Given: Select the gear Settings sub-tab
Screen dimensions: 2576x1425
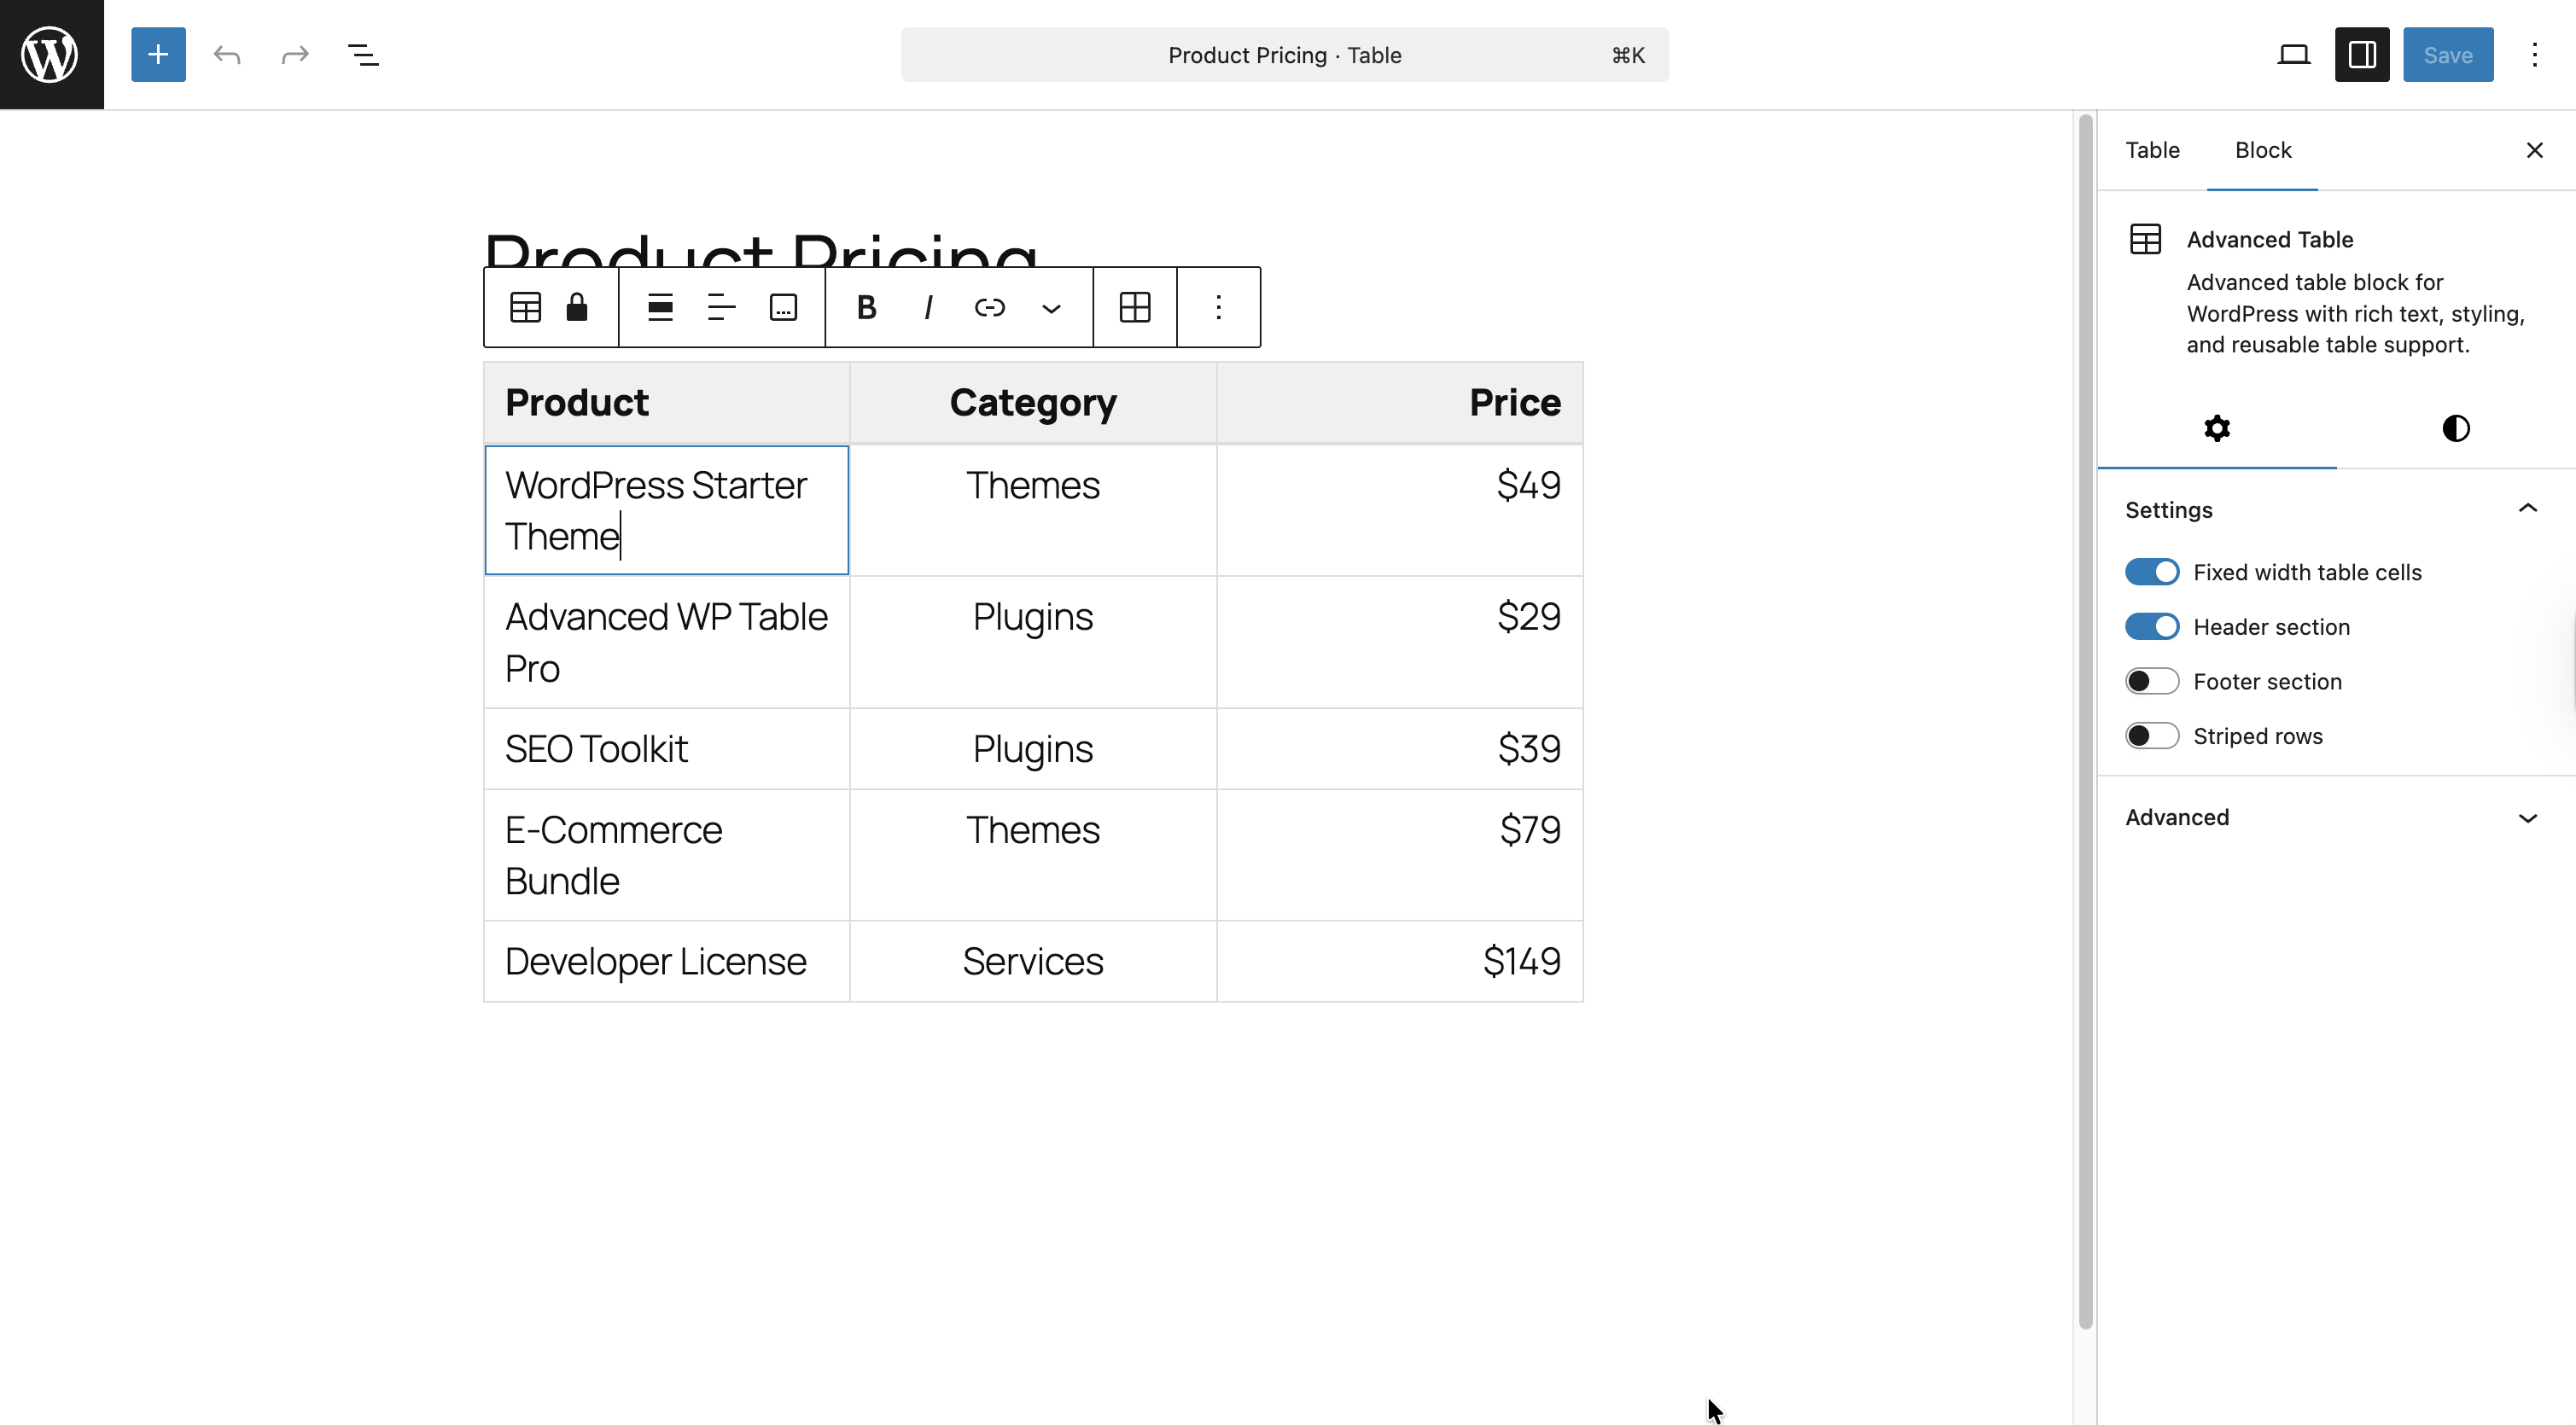Looking at the screenshot, I should coord(2217,428).
